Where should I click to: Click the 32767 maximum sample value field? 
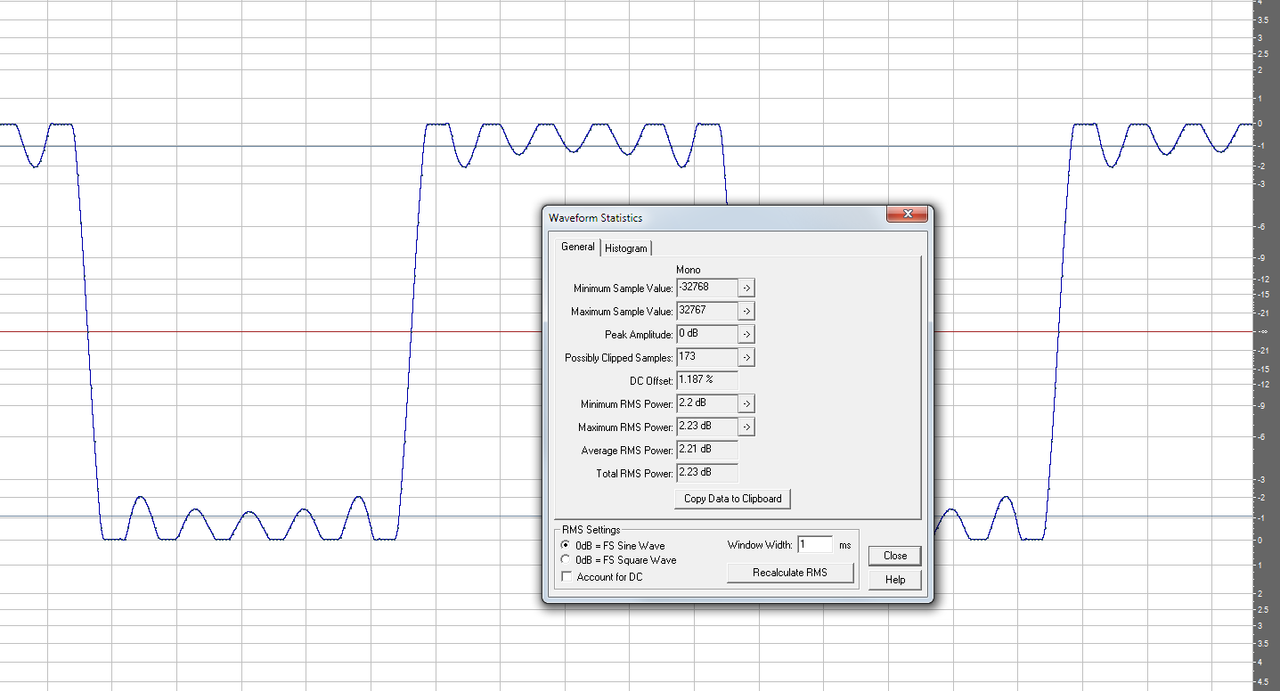click(707, 311)
